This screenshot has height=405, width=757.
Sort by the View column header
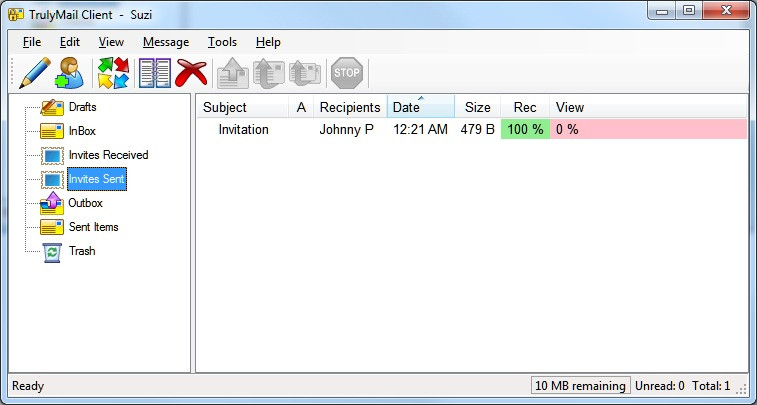648,107
